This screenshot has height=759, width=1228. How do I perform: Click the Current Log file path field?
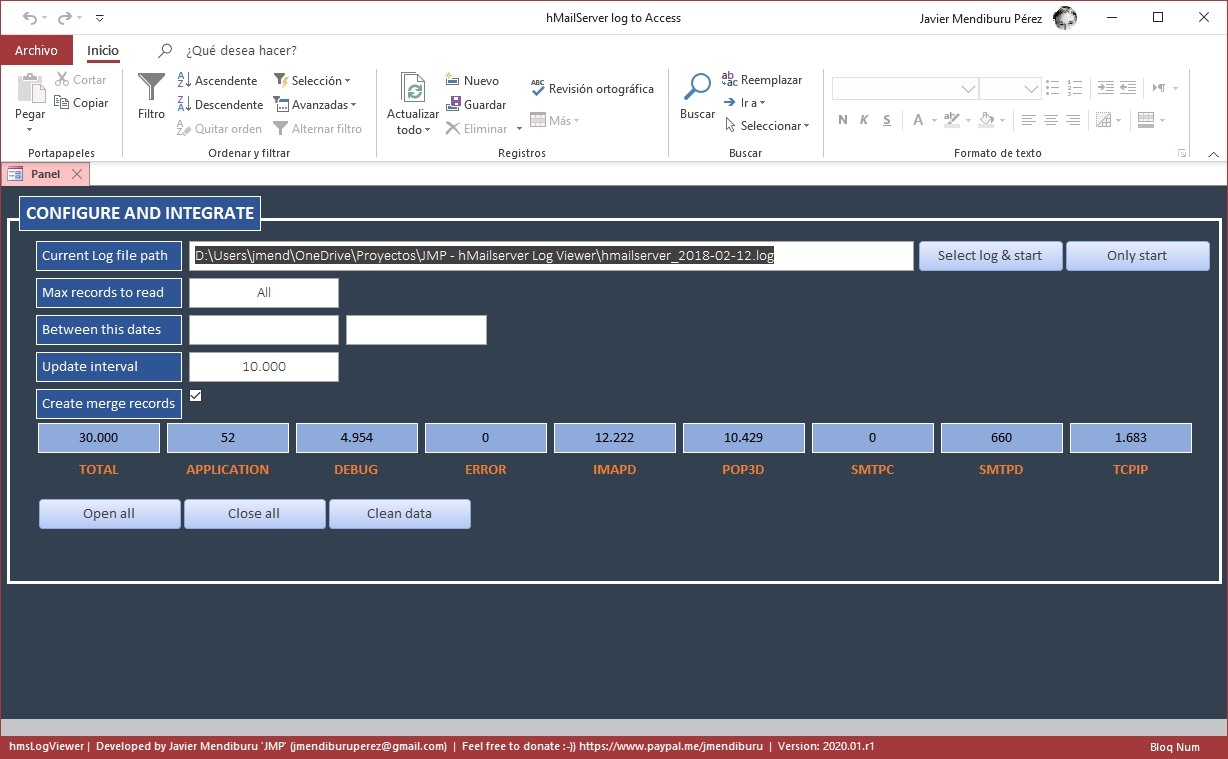click(551, 256)
